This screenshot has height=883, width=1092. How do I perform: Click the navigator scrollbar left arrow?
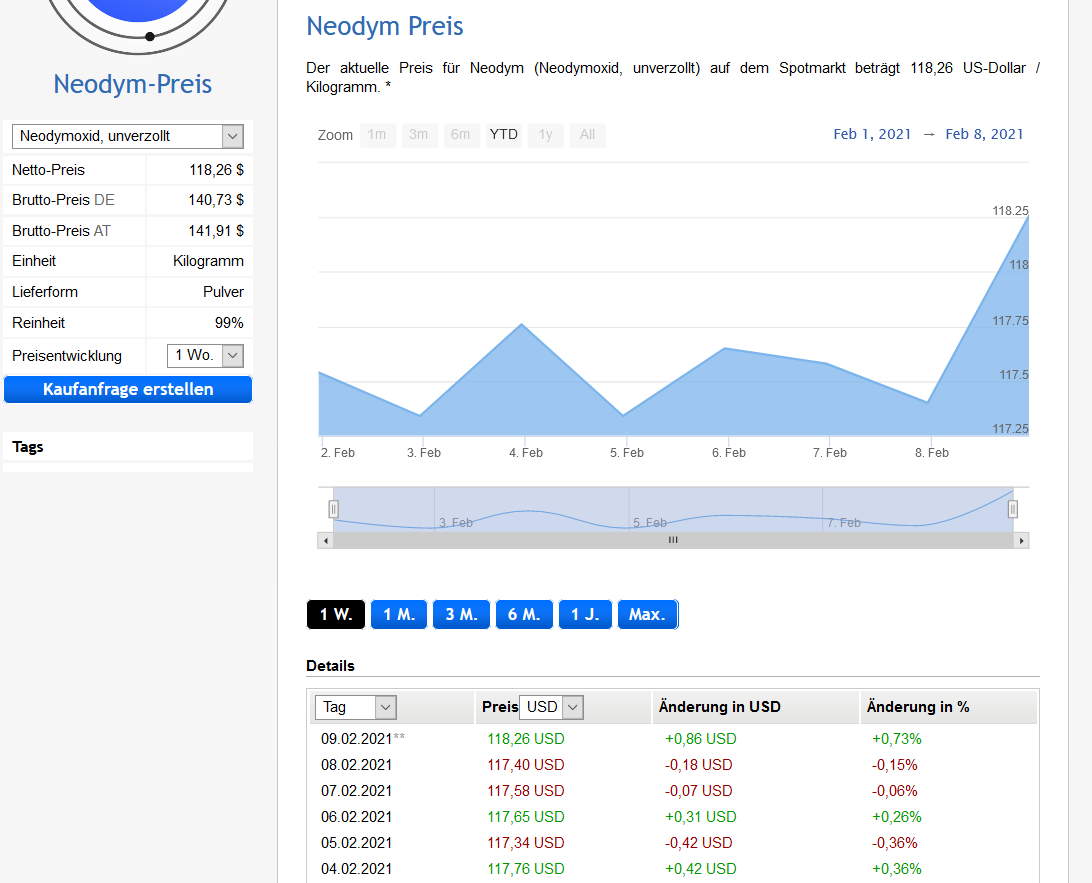point(325,540)
